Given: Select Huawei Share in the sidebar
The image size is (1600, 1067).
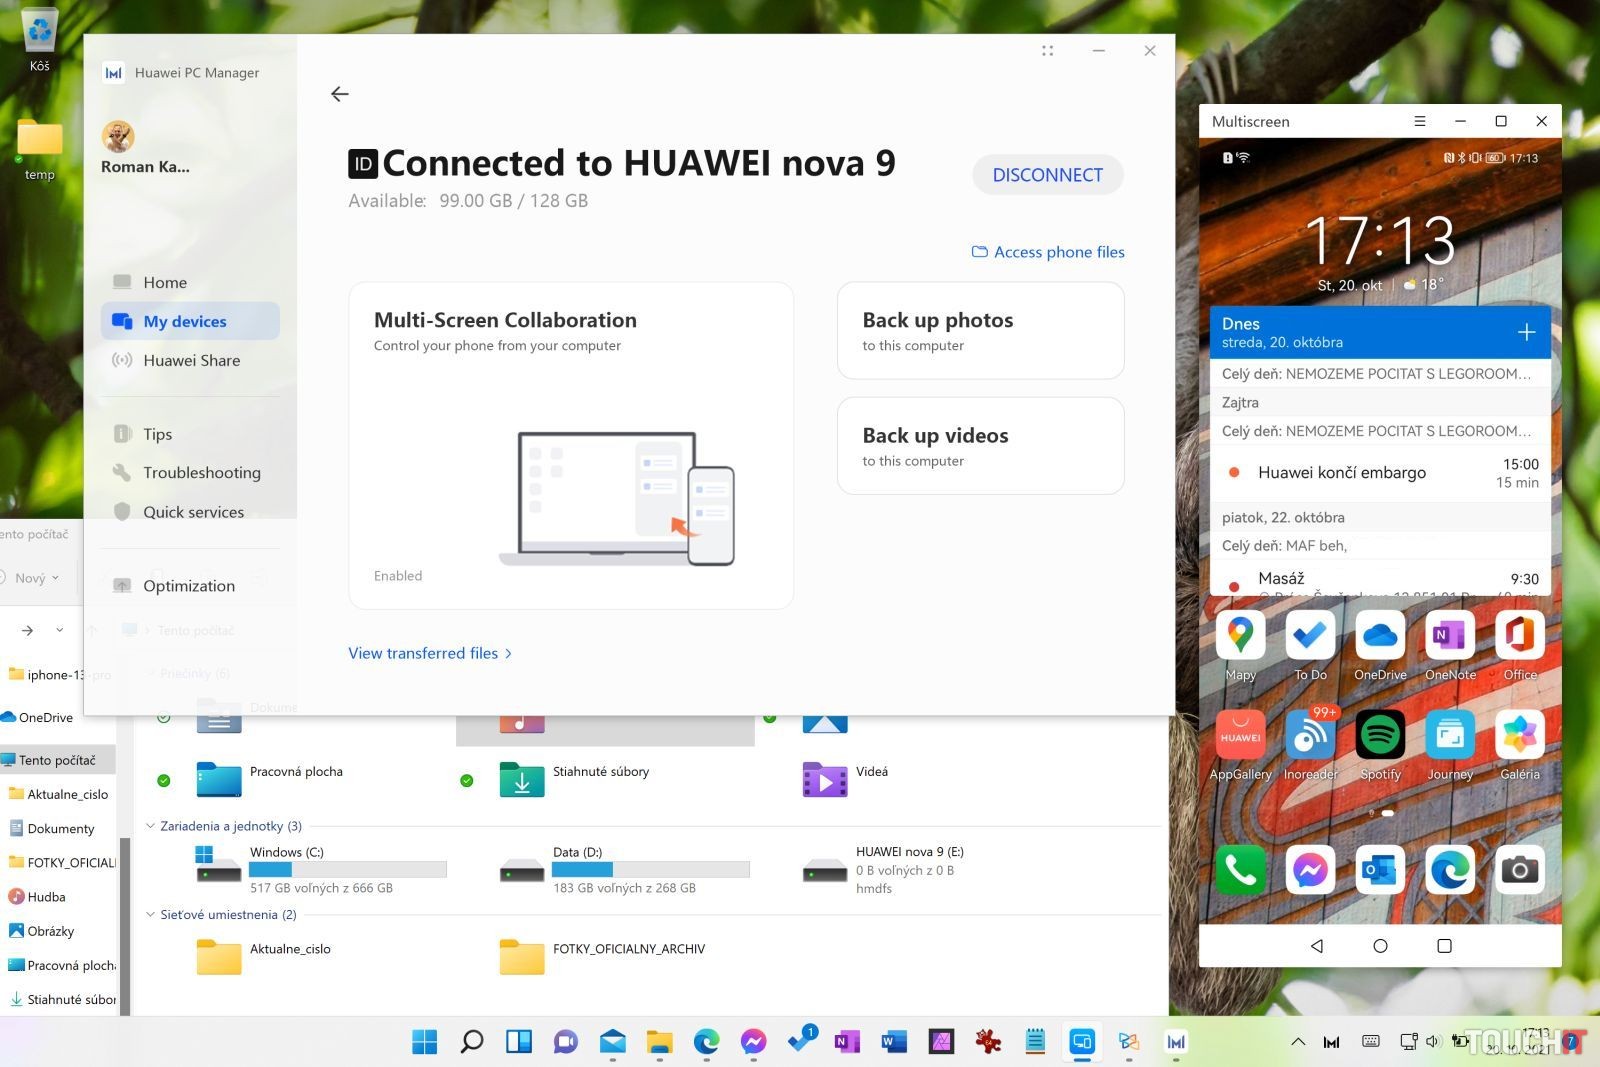Looking at the screenshot, I should coord(191,361).
